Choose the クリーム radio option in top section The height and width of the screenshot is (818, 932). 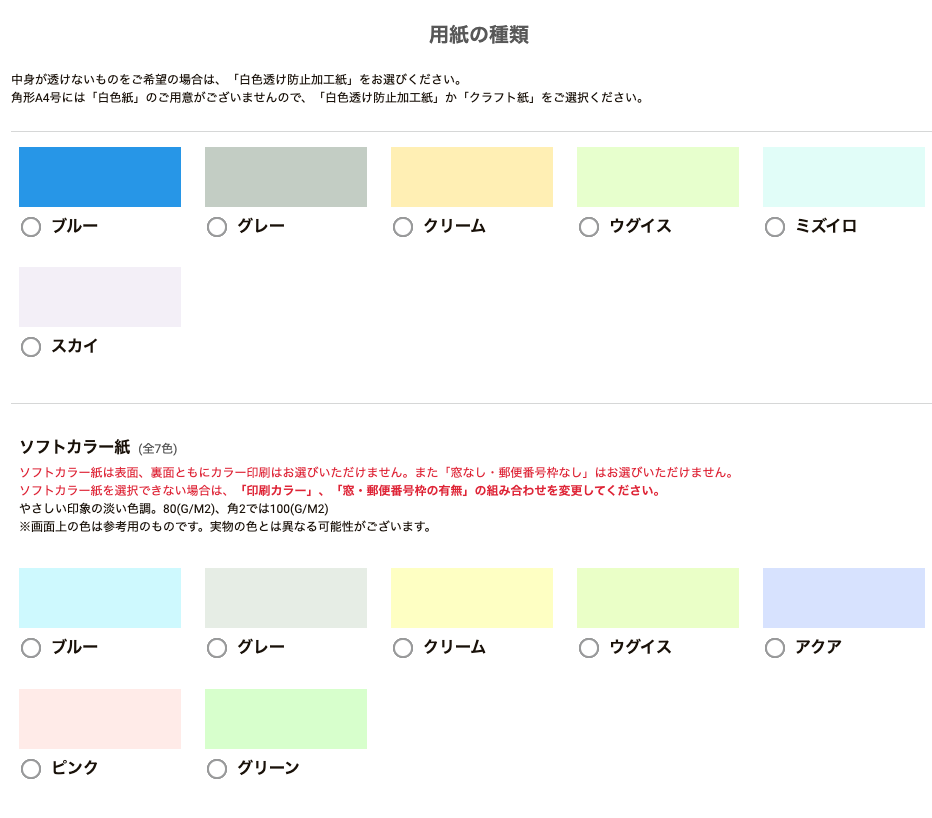[x=403, y=227]
